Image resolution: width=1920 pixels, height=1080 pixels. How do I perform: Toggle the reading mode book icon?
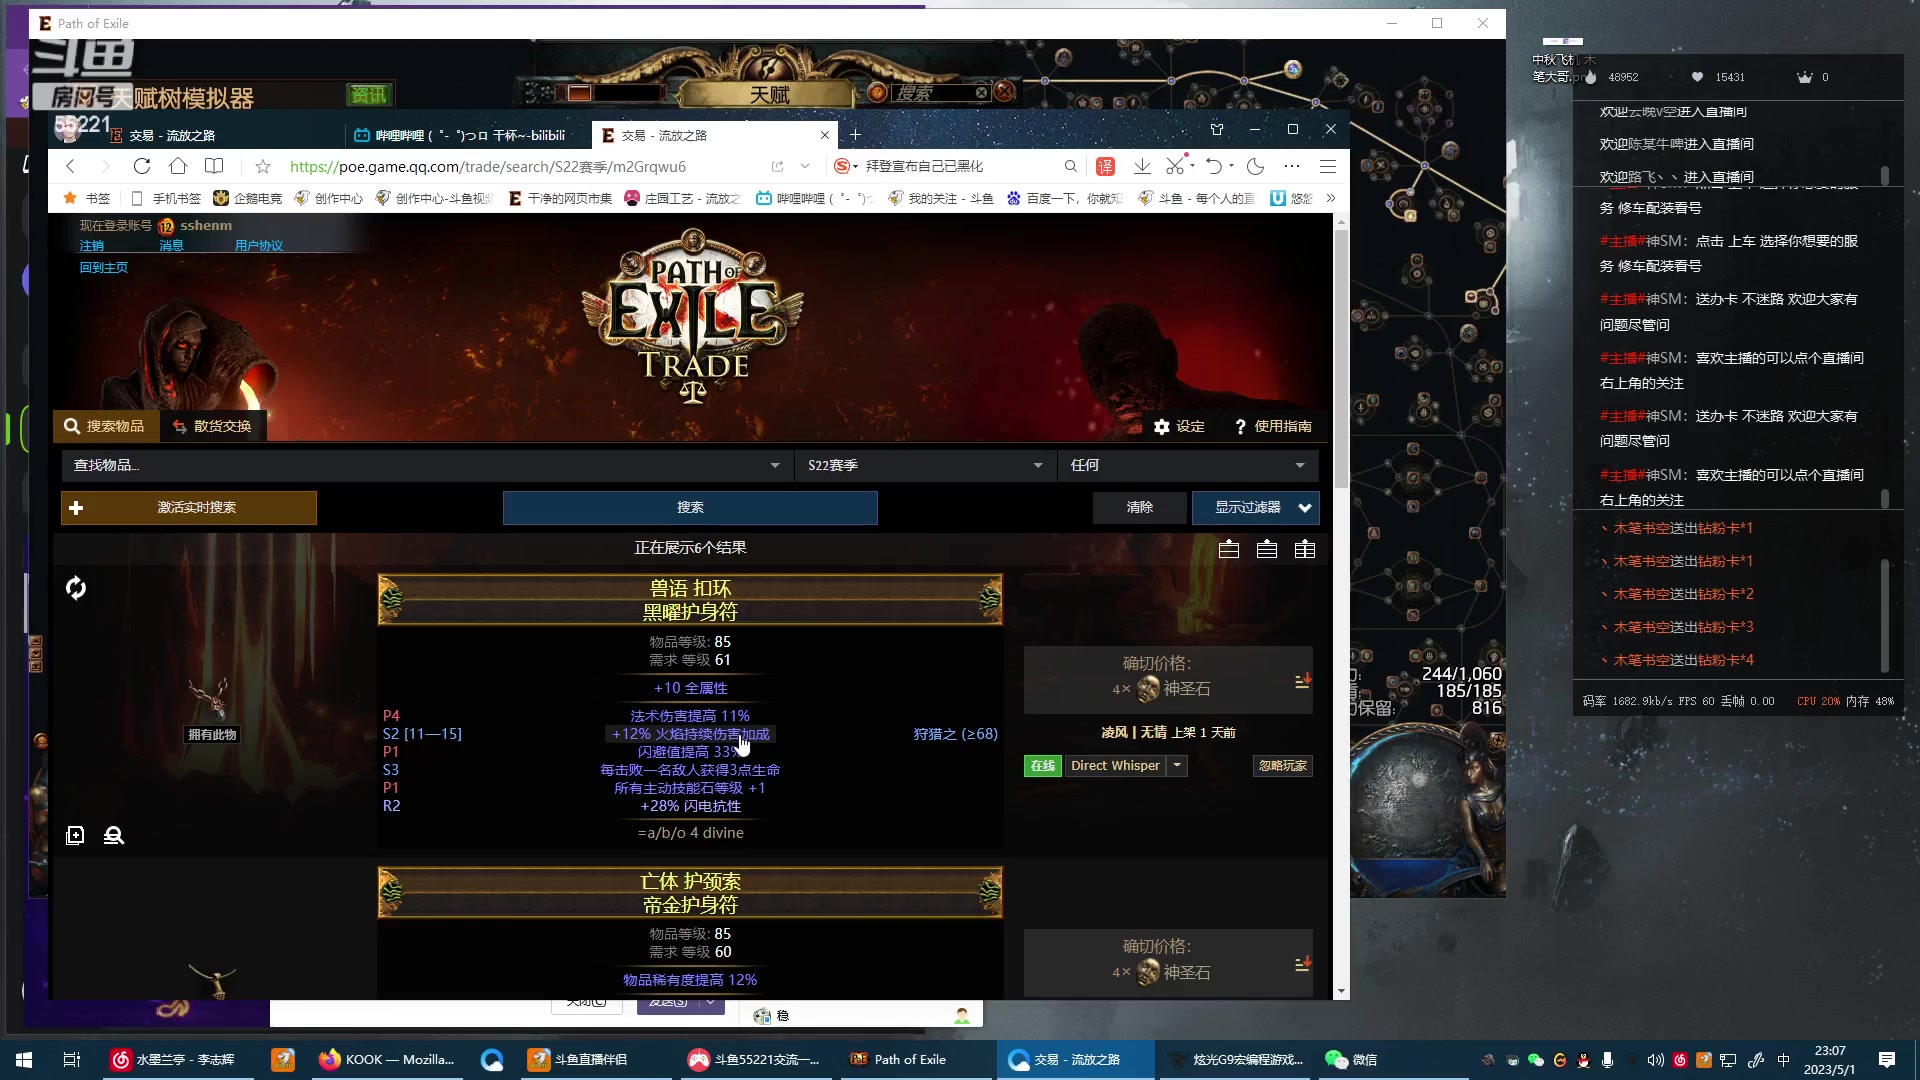pyautogui.click(x=214, y=166)
